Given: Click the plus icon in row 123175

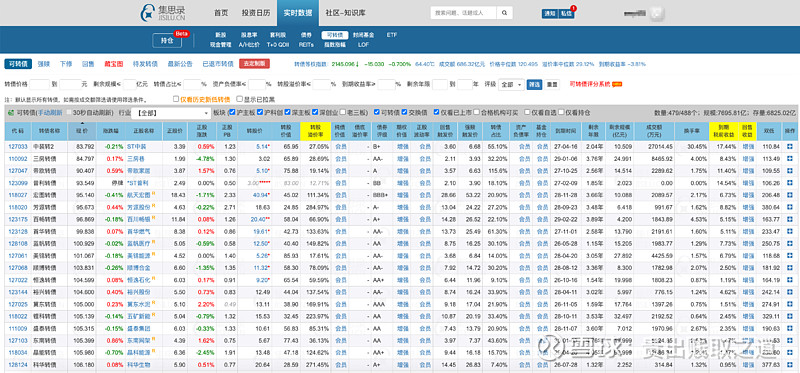Looking at the screenshot, I should point(790,219).
